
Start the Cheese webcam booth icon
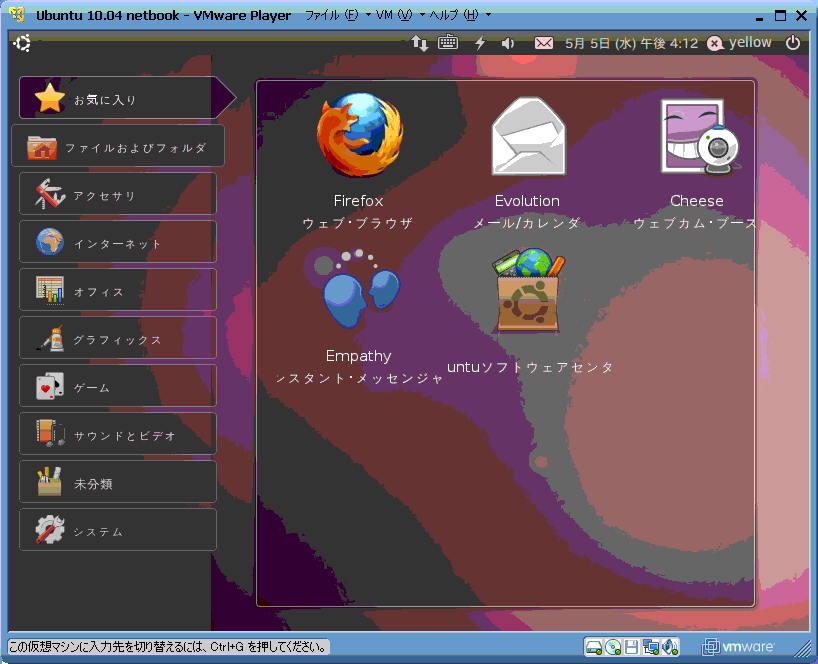pyautogui.click(x=700, y=137)
